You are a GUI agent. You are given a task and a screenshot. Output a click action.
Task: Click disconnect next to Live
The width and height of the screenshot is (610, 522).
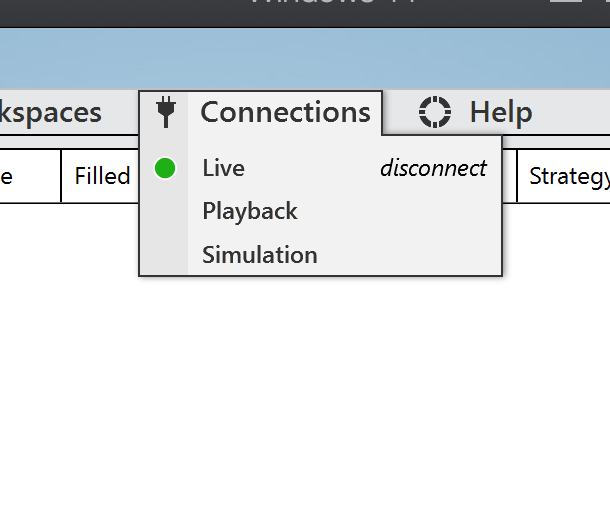coord(433,168)
